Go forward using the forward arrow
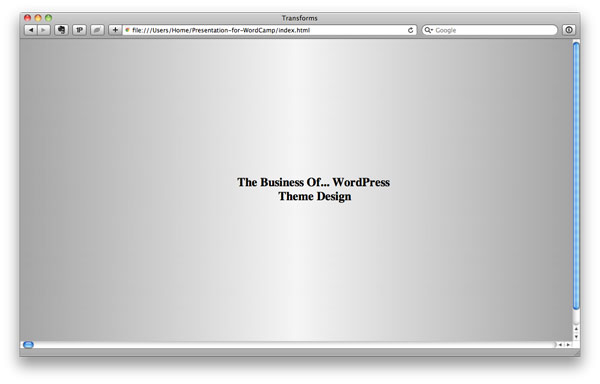The height and width of the screenshot is (384, 600). point(44,30)
